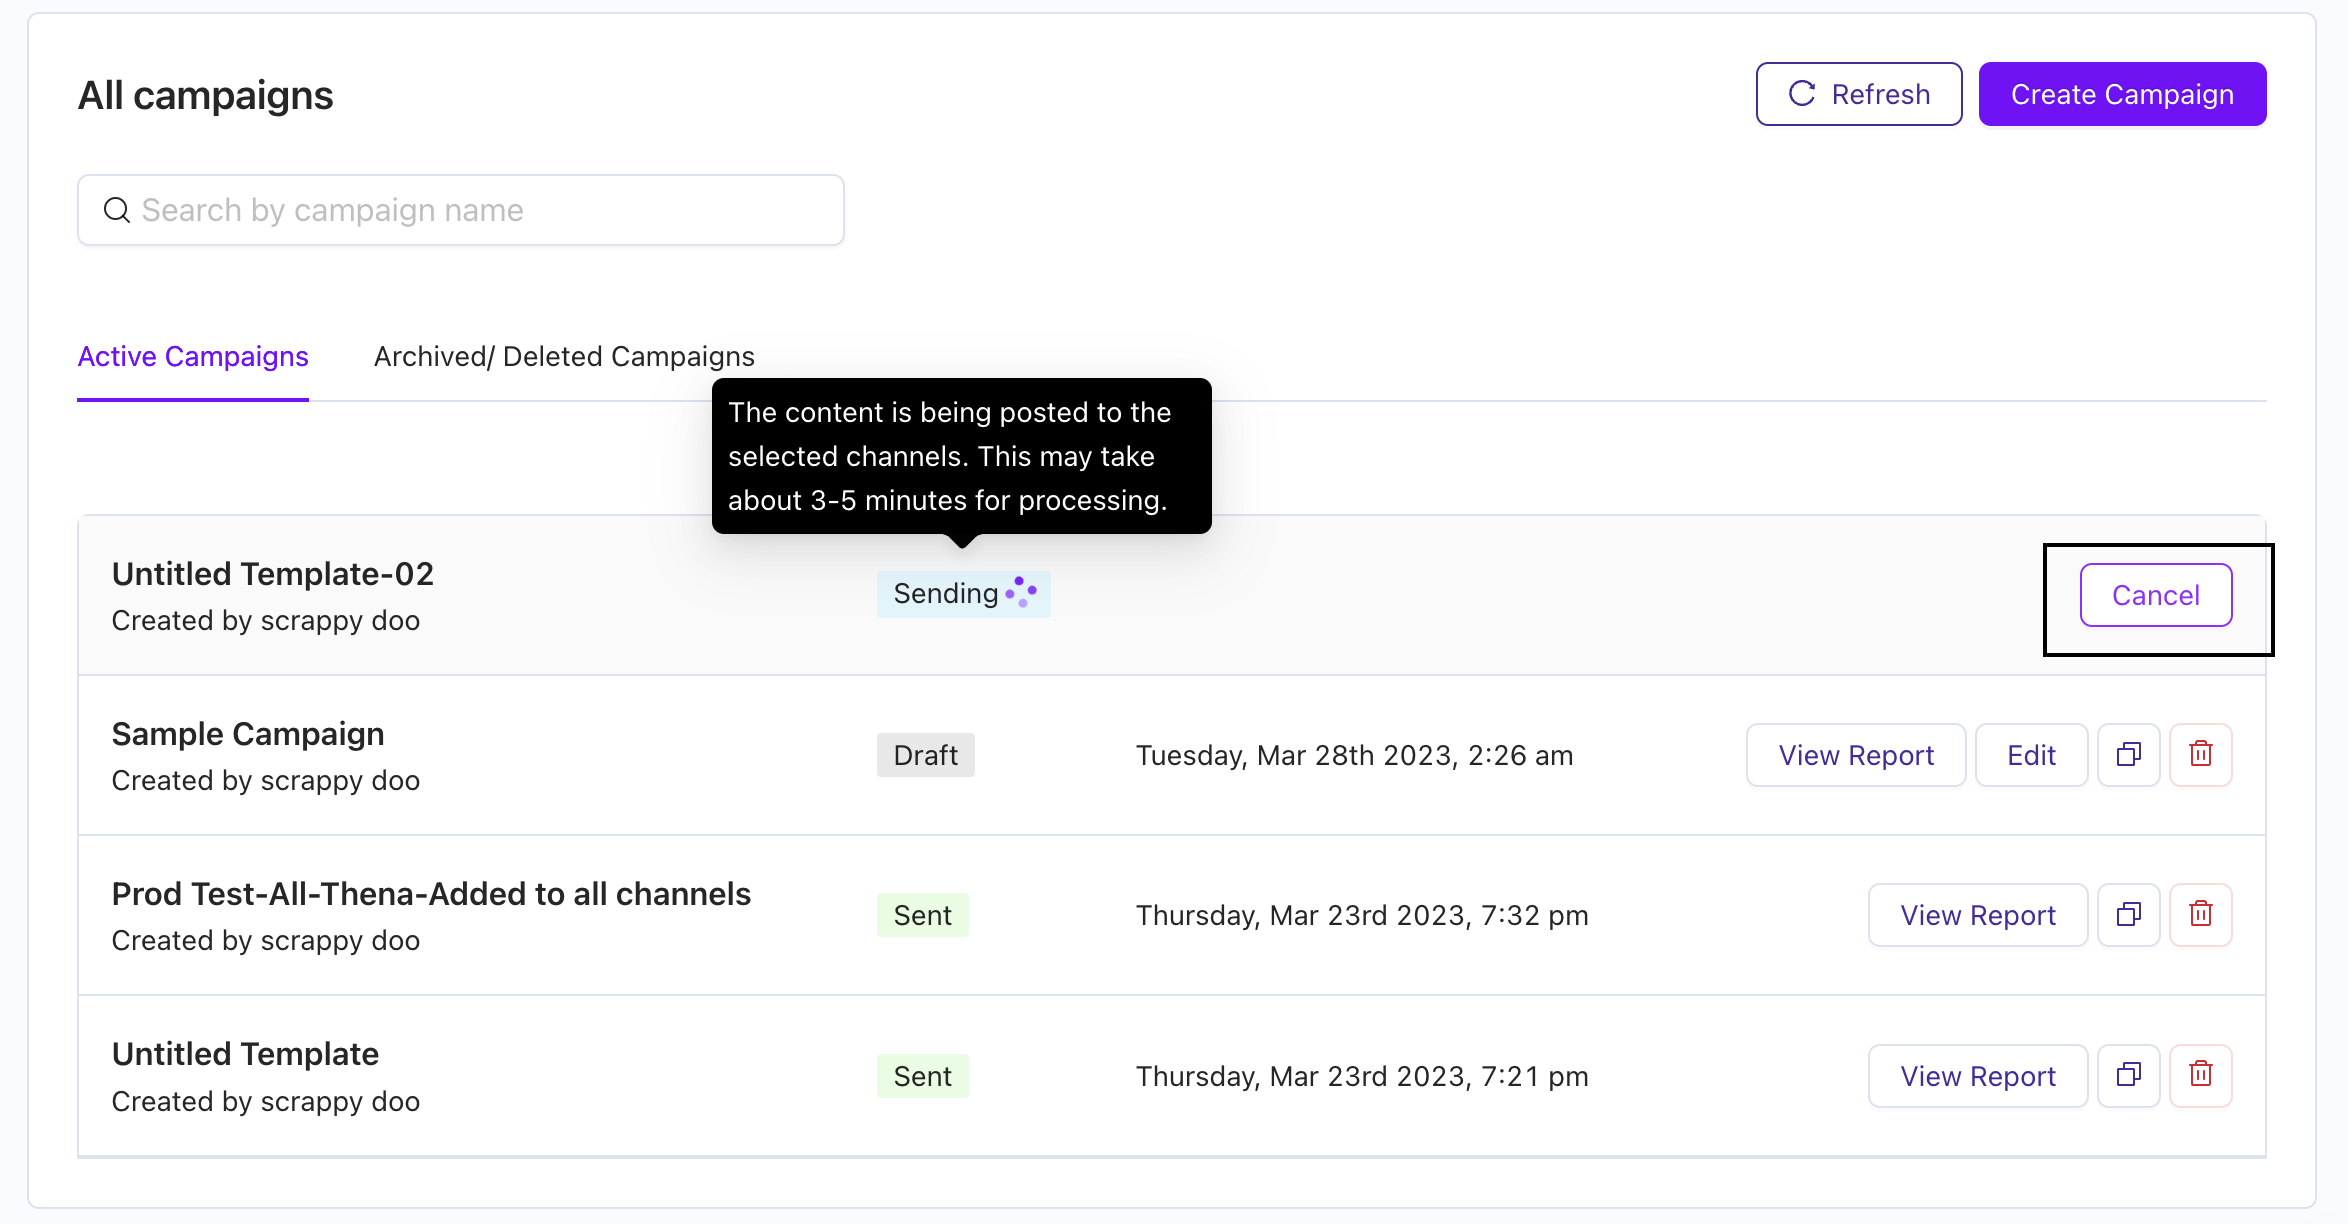View Report for Prod Test-All-Thena campaign
The width and height of the screenshot is (2348, 1224).
tap(1977, 915)
